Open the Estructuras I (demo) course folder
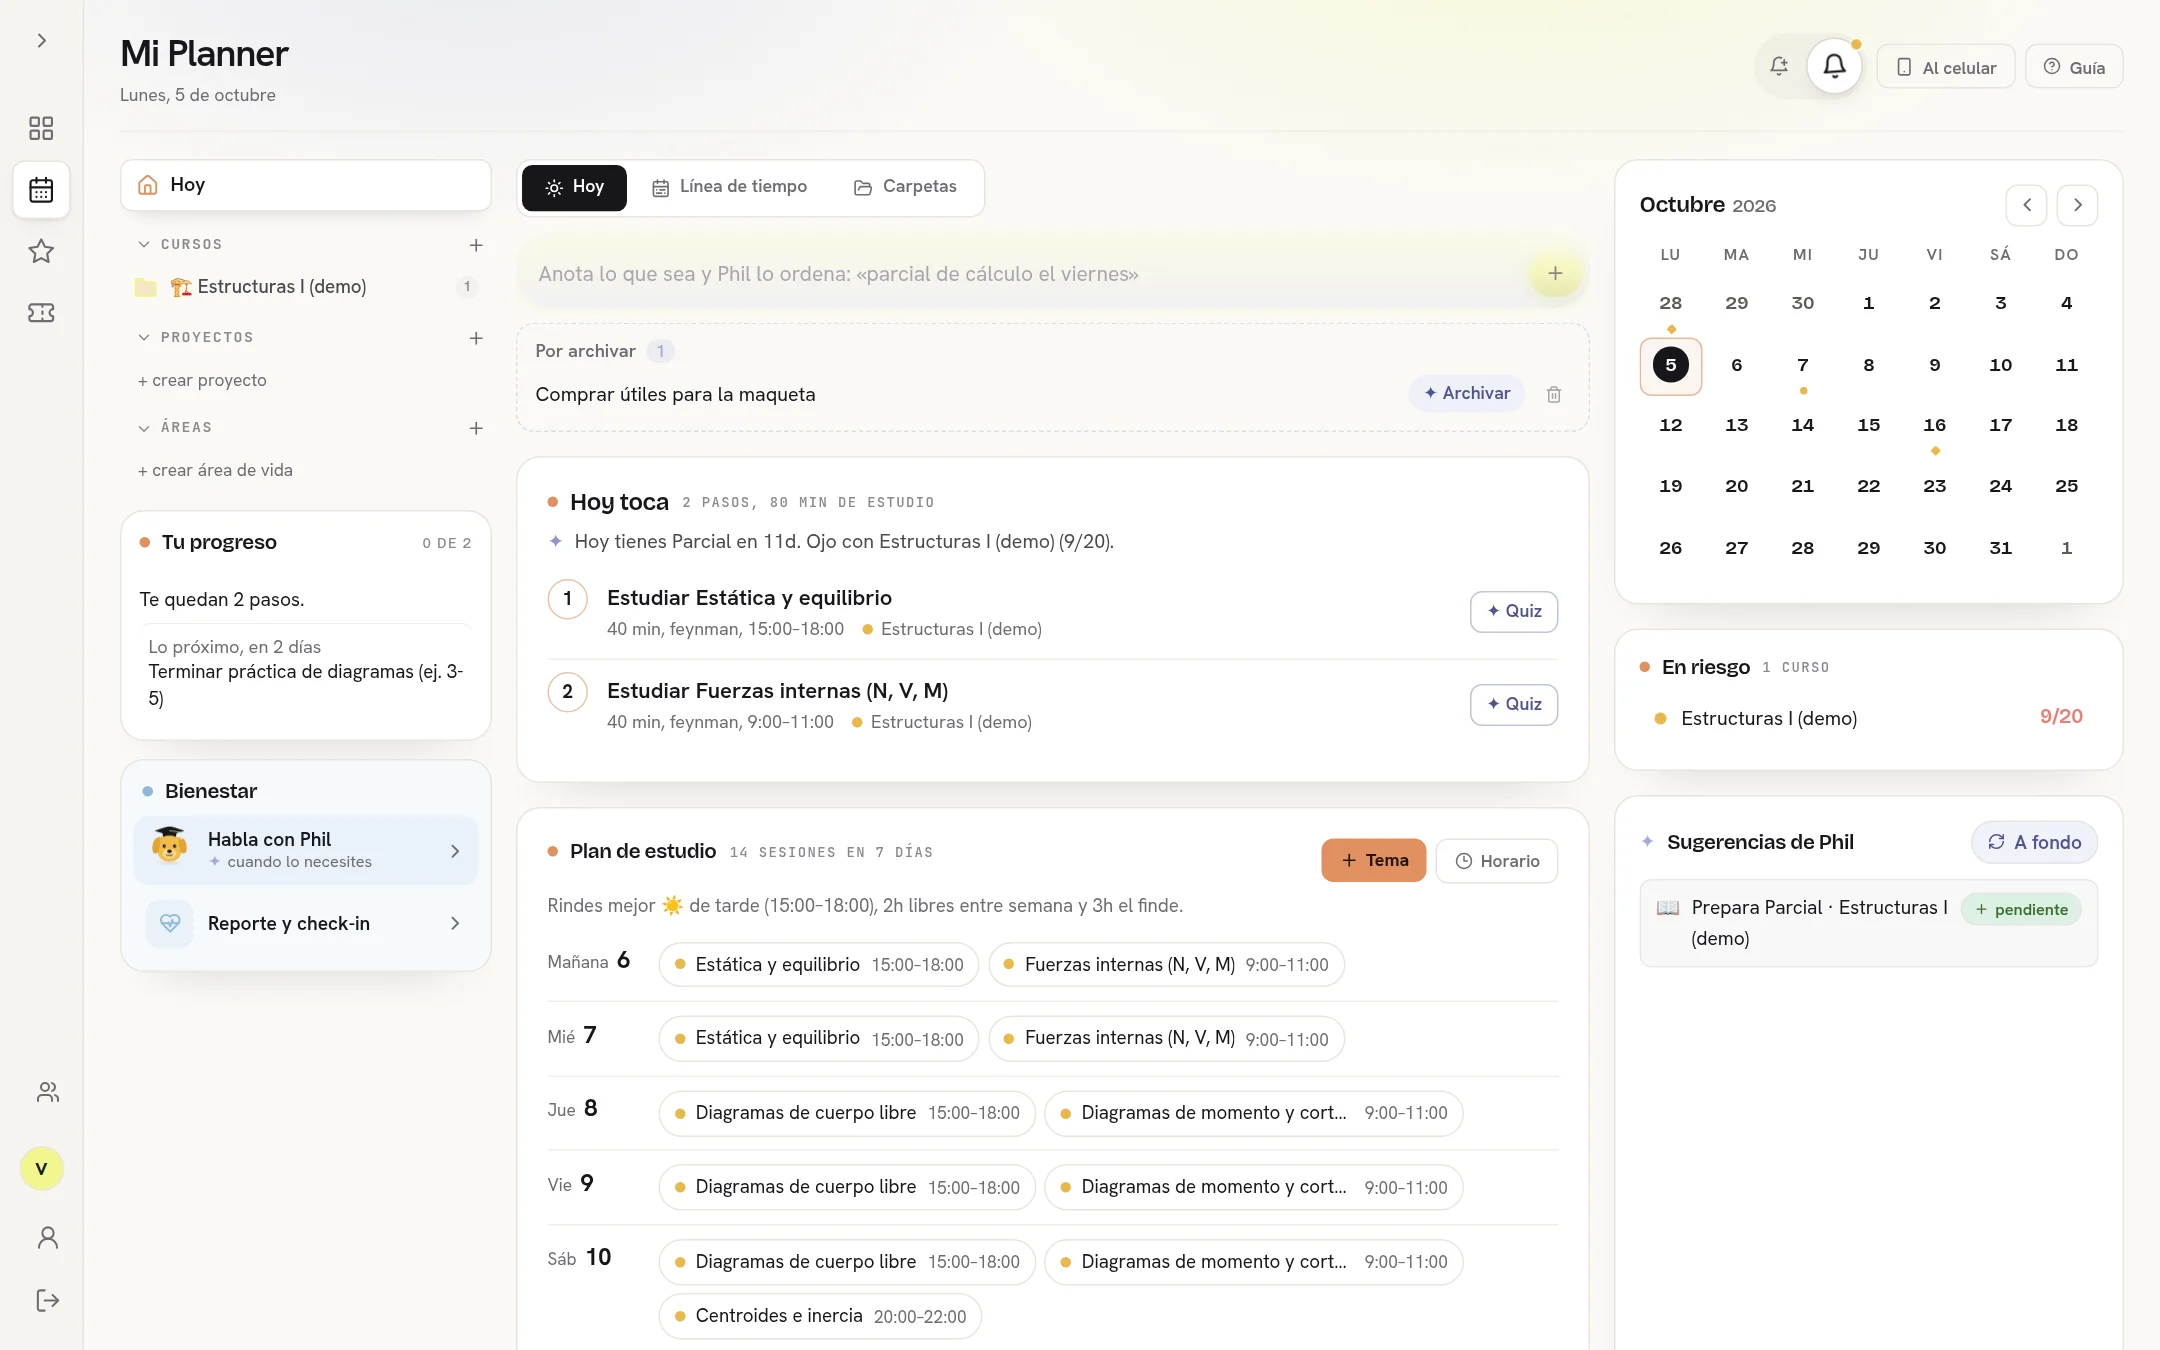The height and width of the screenshot is (1350, 2160). click(306, 287)
